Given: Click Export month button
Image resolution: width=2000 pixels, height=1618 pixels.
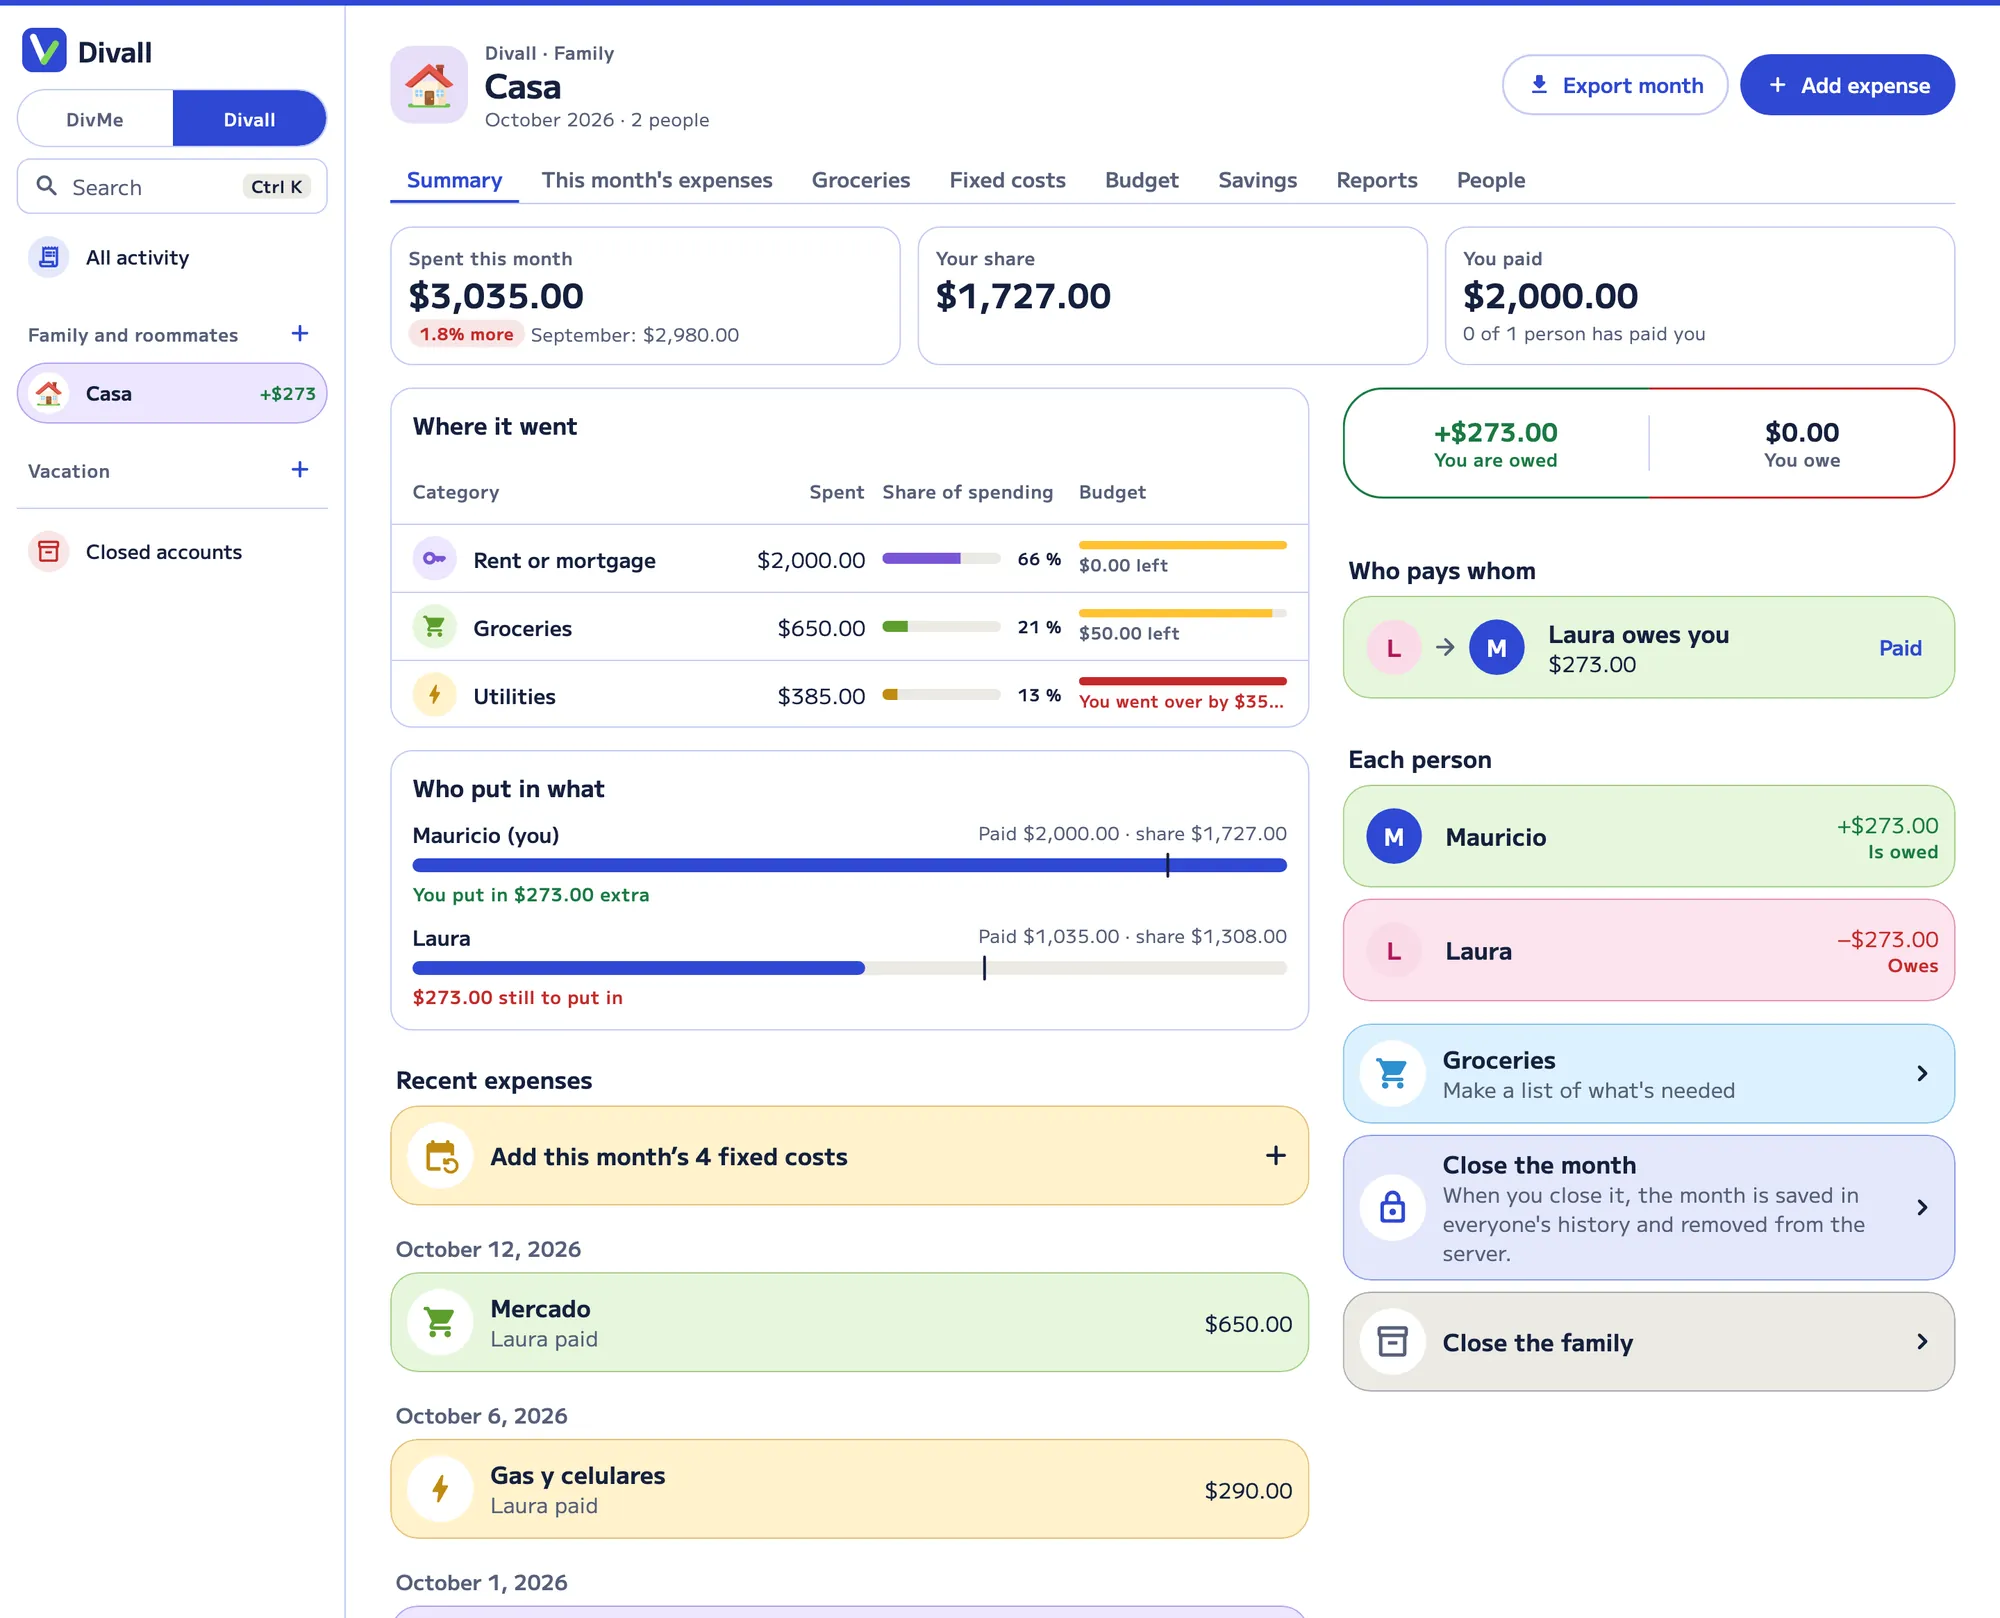Looking at the screenshot, I should pyautogui.click(x=1615, y=85).
